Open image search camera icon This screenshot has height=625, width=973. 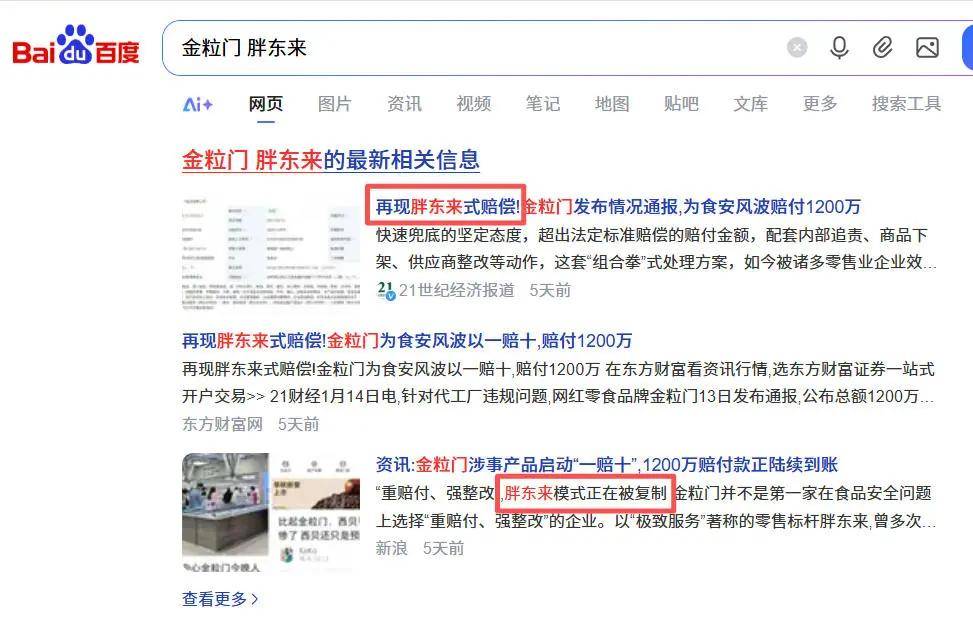[927, 48]
